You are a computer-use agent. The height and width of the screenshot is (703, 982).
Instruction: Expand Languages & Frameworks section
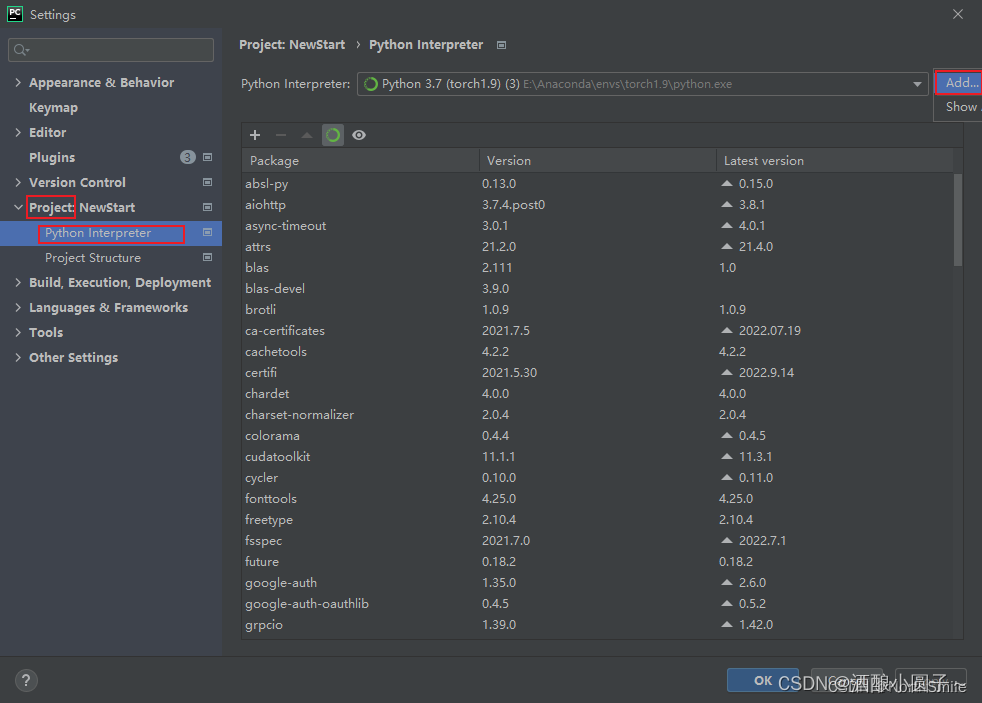coord(18,308)
